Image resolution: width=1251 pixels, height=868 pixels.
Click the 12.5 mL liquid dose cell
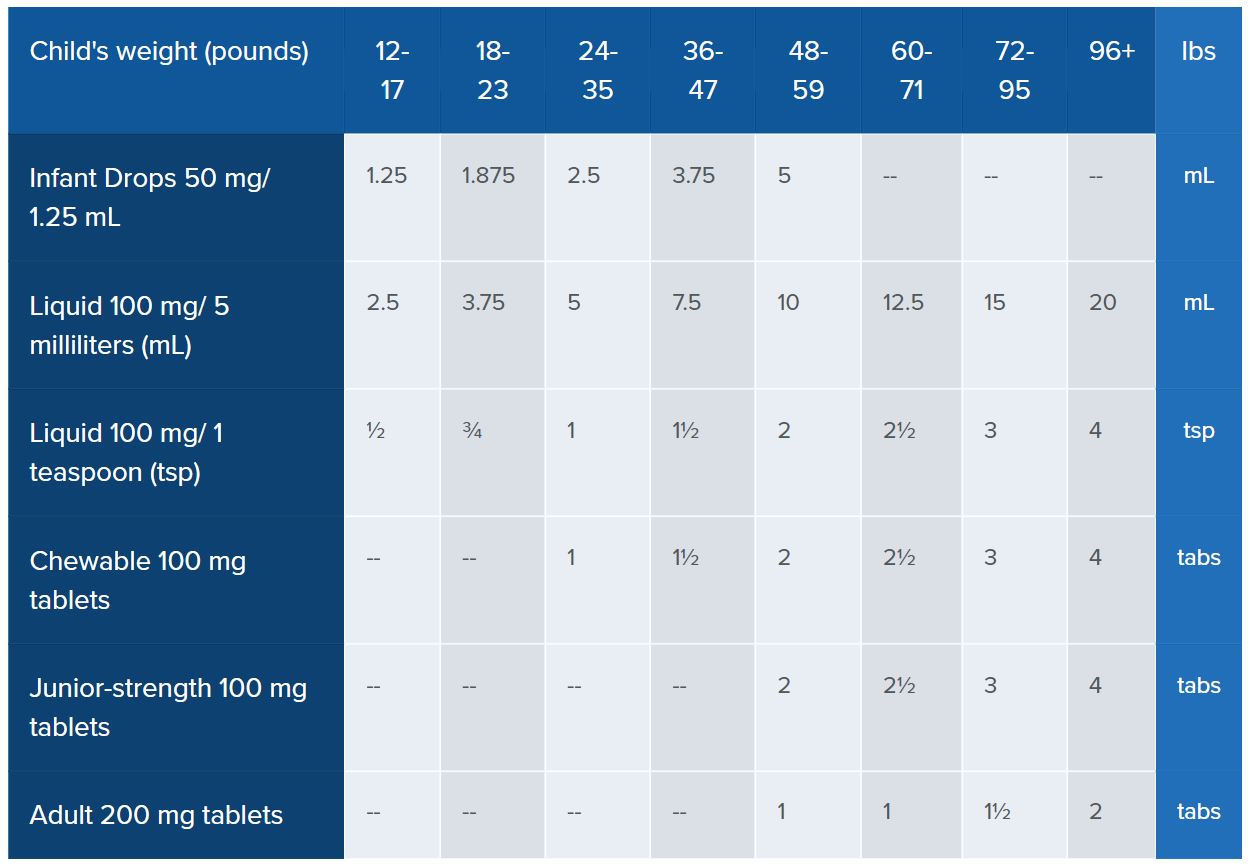(x=903, y=303)
